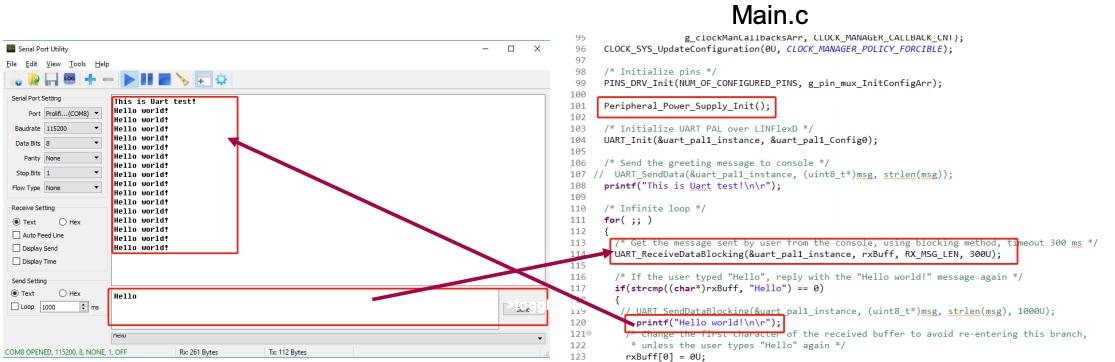The width and height of the screenshot is (1115, 362).
Task: Click the Send button
Action: point(523,307)
